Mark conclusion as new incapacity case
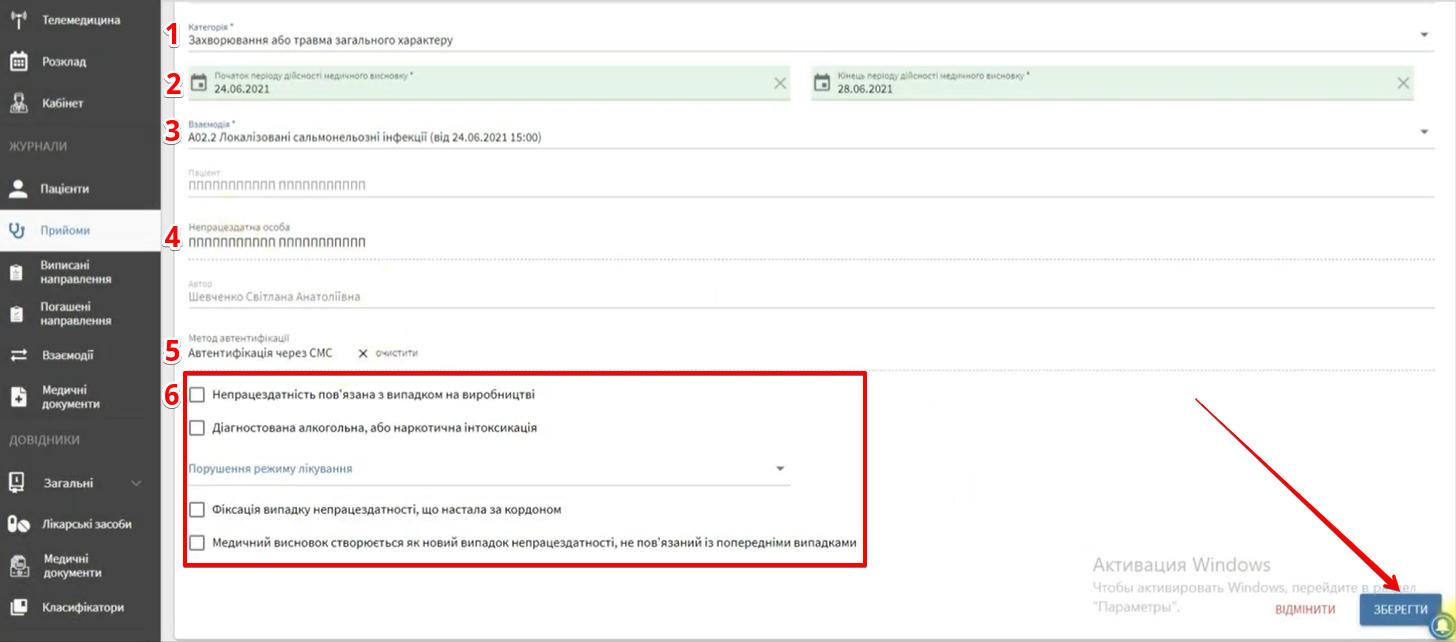1456x642 pixels. (197, 543)
